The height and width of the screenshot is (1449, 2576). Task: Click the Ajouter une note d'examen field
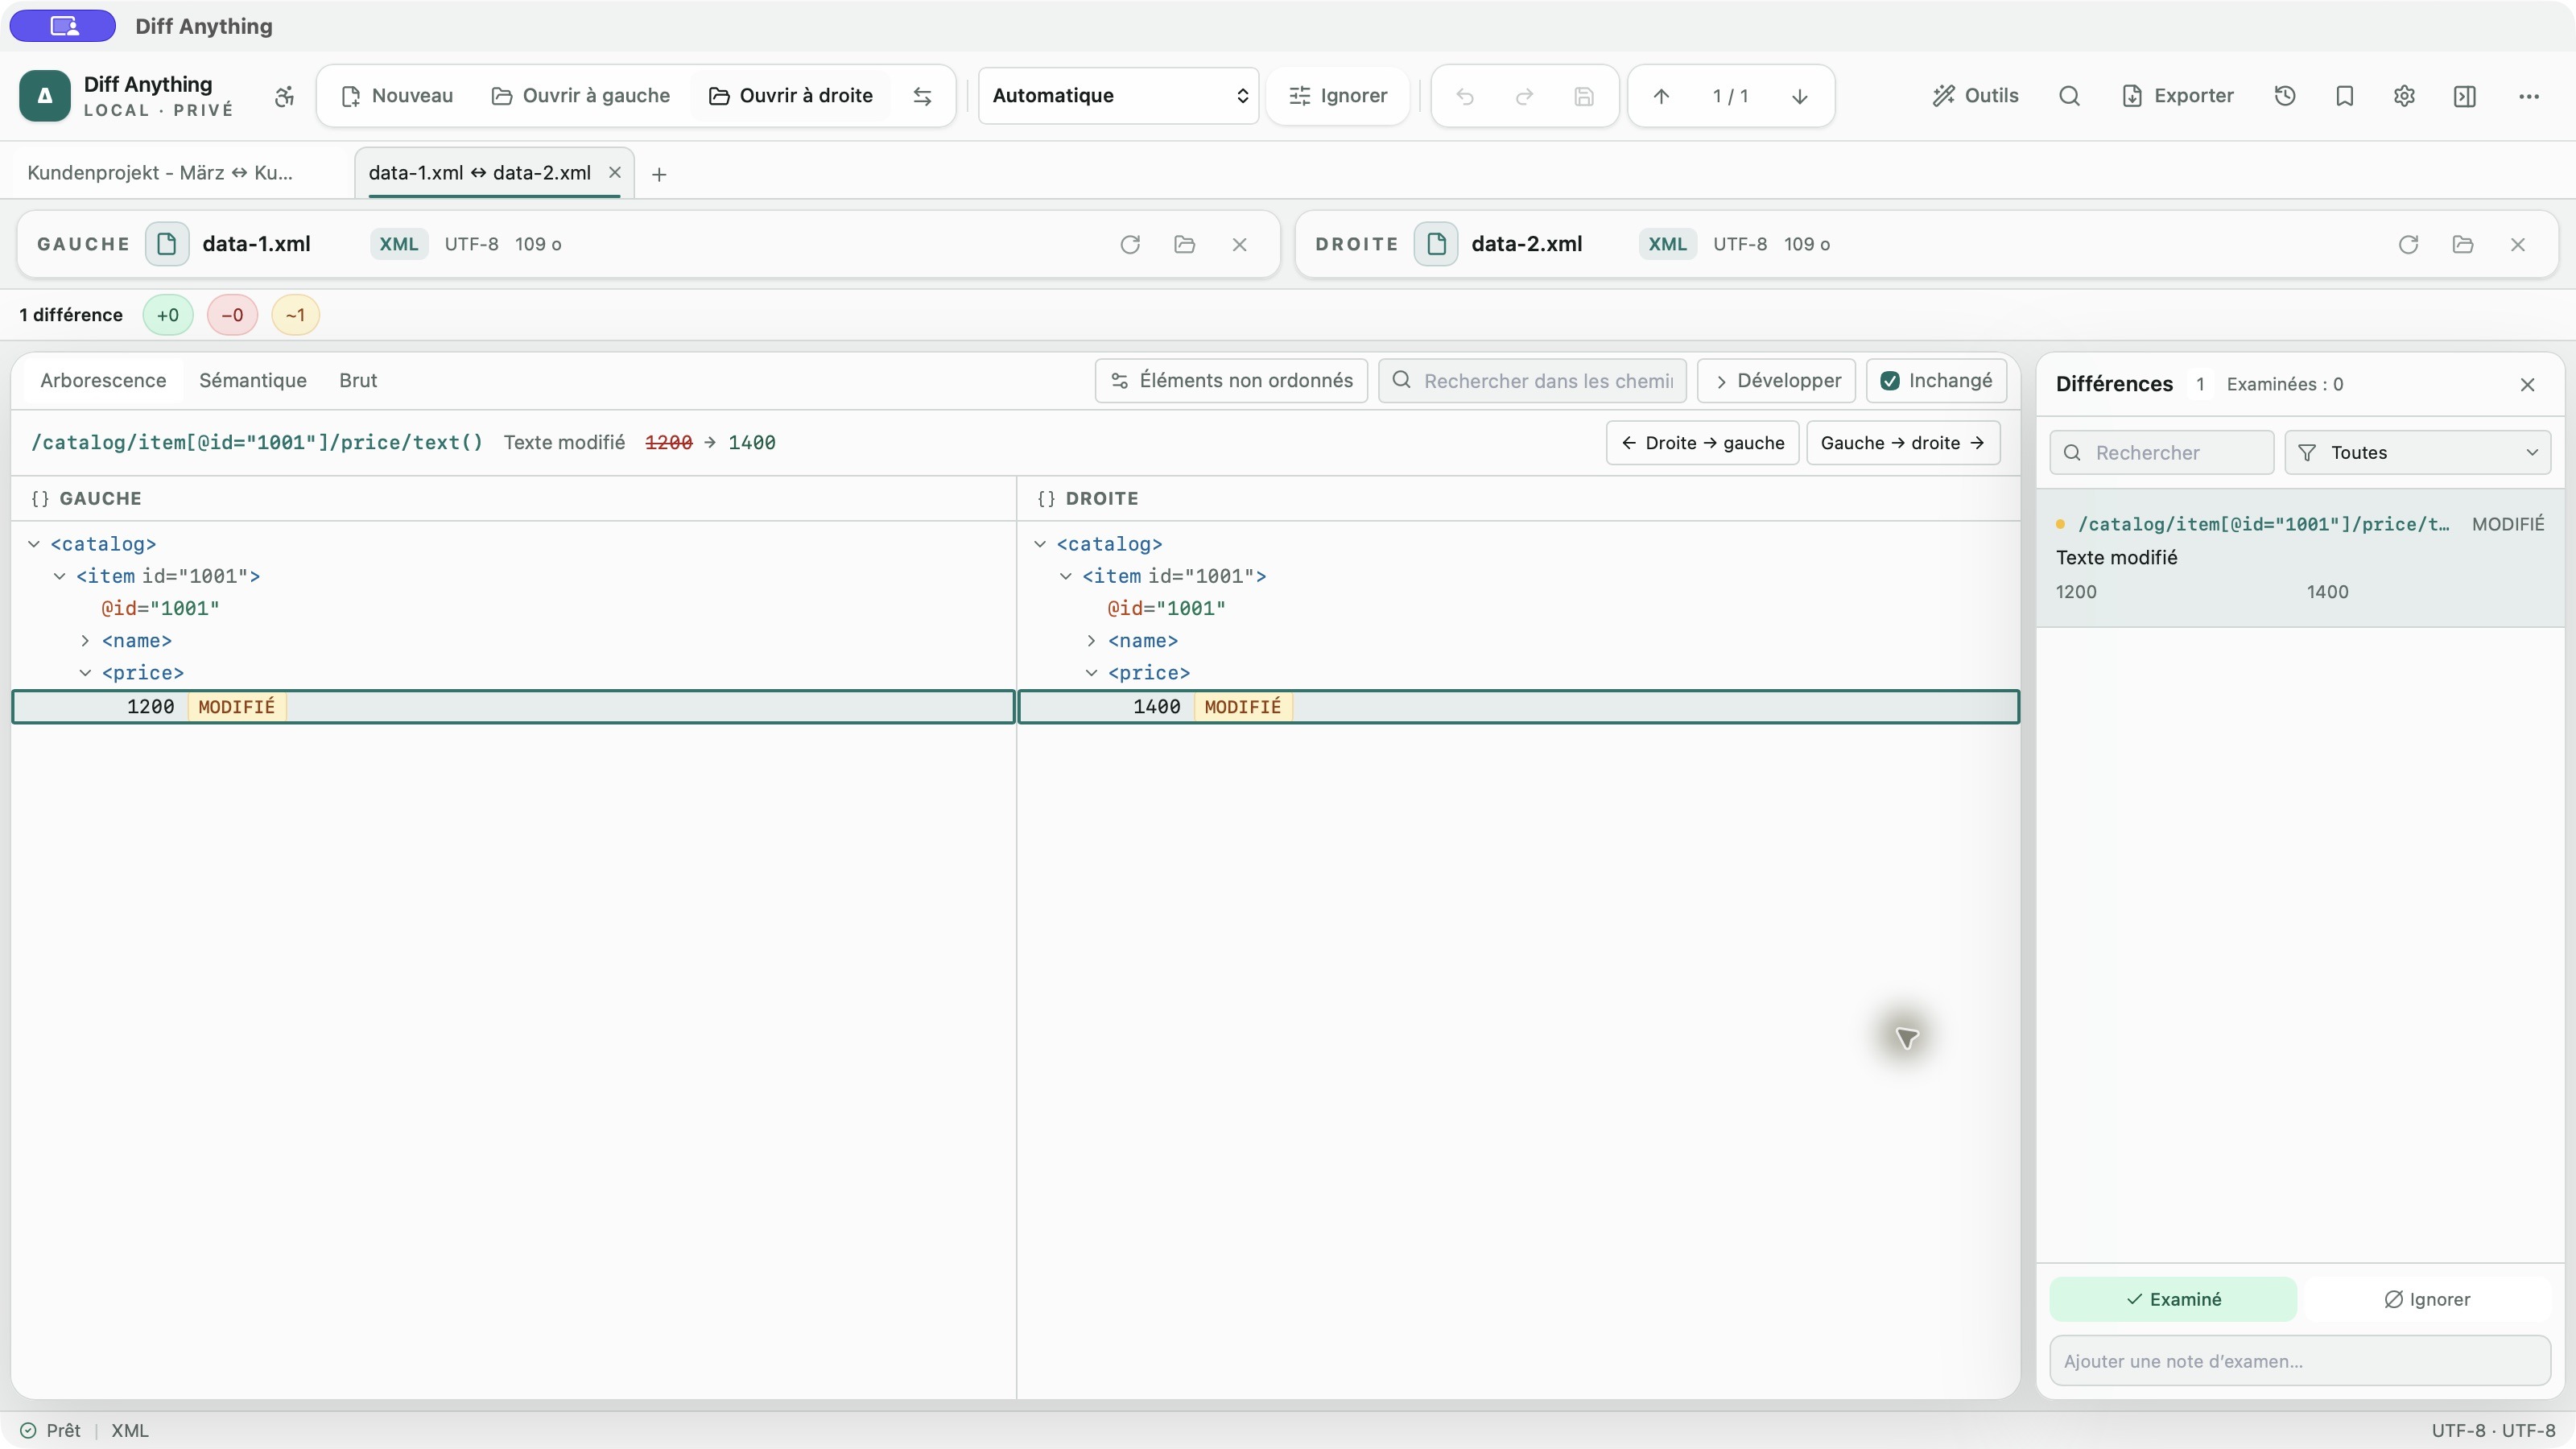click(x=2300, y=1361)
